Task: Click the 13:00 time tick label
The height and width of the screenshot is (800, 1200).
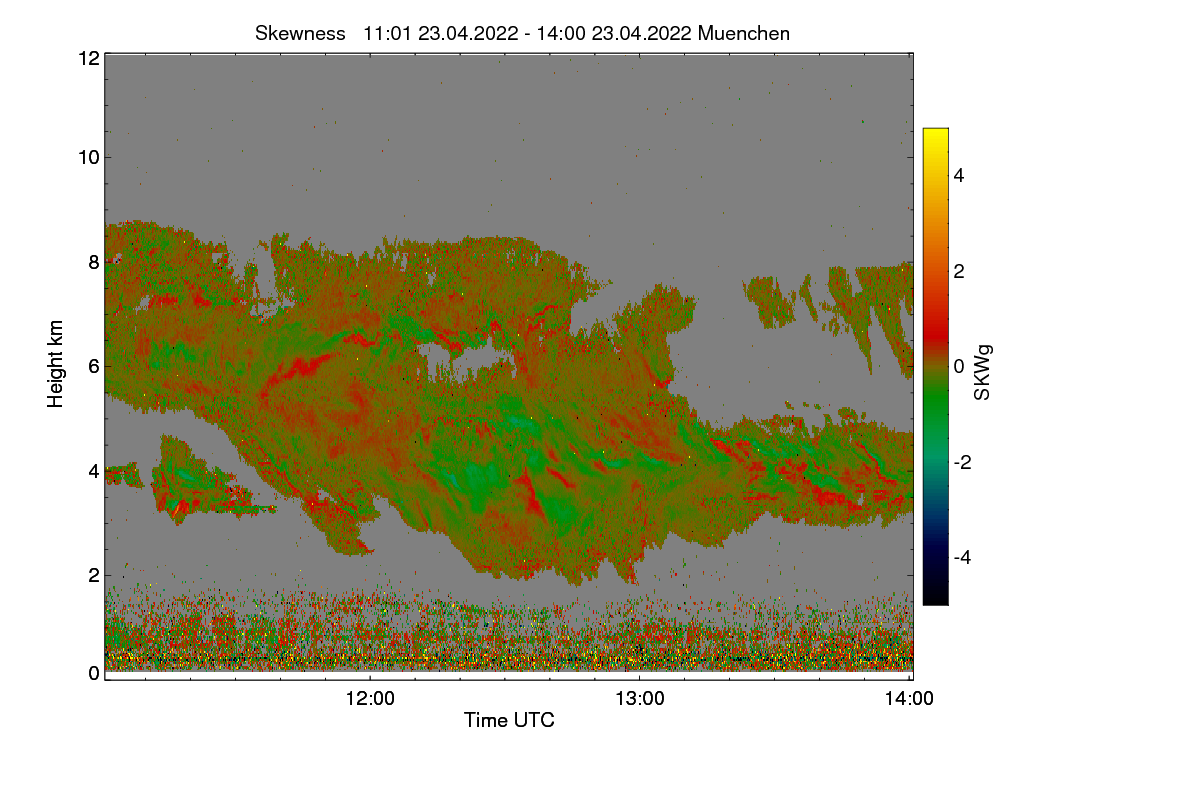Action: tap(640, 699)
